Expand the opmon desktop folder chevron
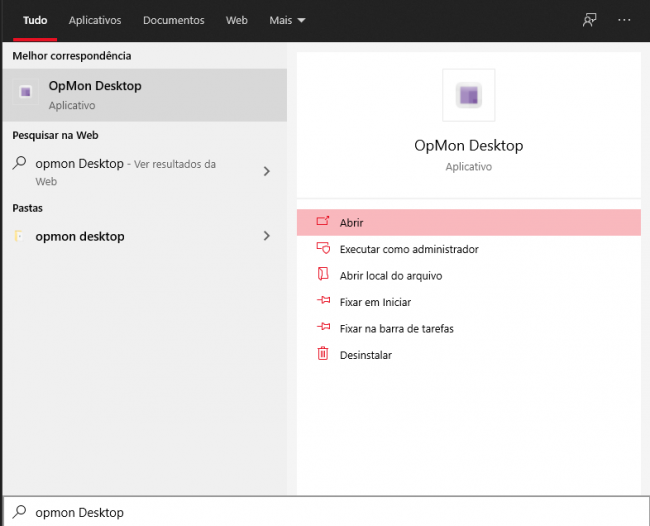 tap(266, 236)
